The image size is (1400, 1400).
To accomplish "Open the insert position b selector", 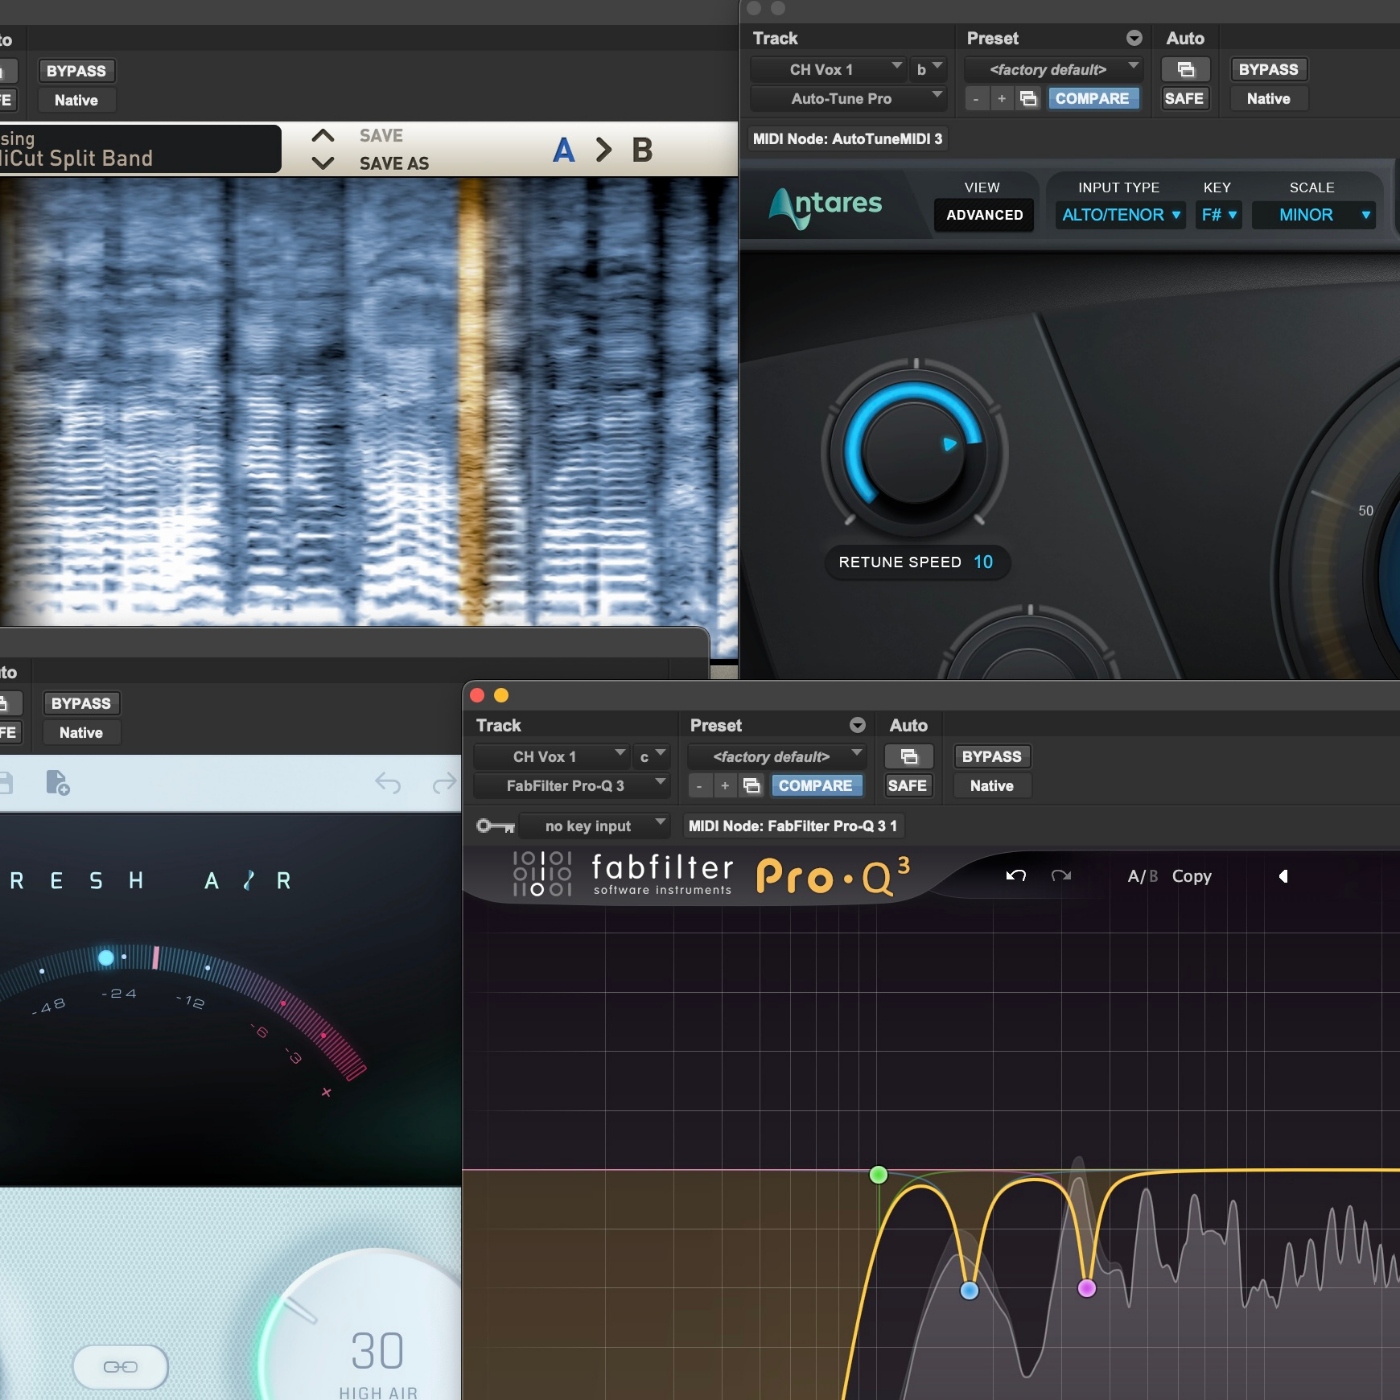I will coord(929,69).
